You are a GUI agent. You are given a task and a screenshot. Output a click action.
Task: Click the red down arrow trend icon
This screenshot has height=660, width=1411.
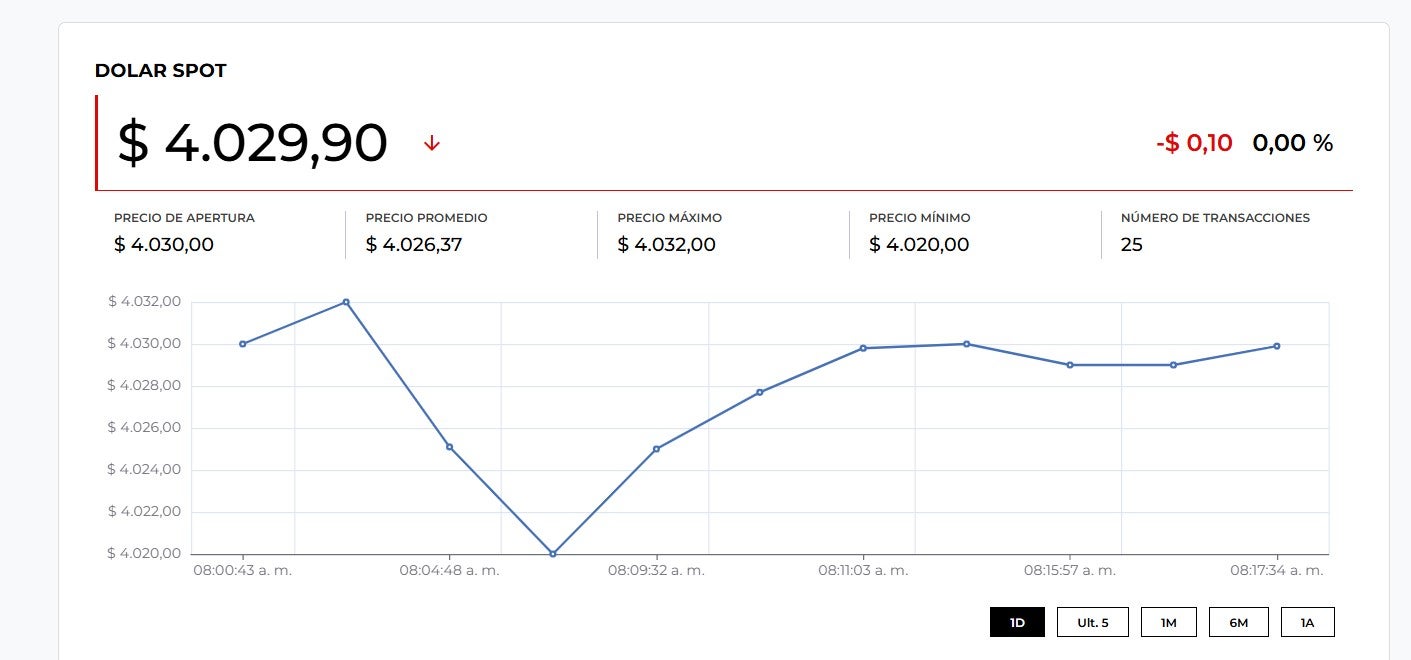click(x=432, y=143)
